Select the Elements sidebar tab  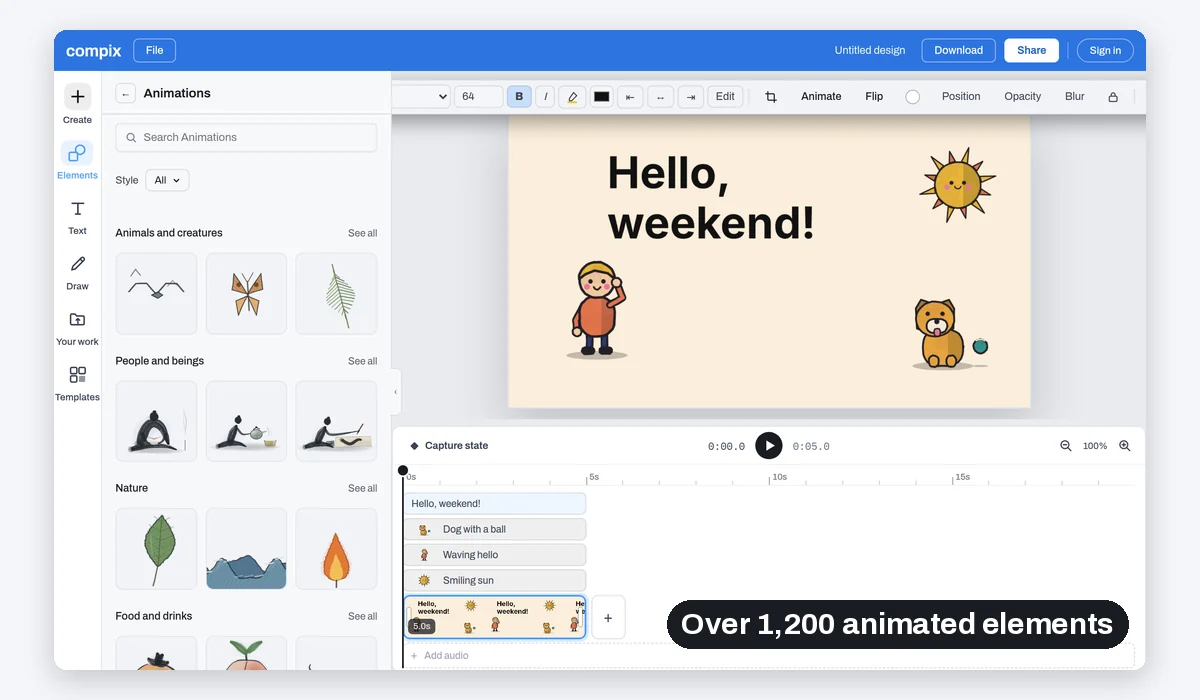[x=77, y=160]
